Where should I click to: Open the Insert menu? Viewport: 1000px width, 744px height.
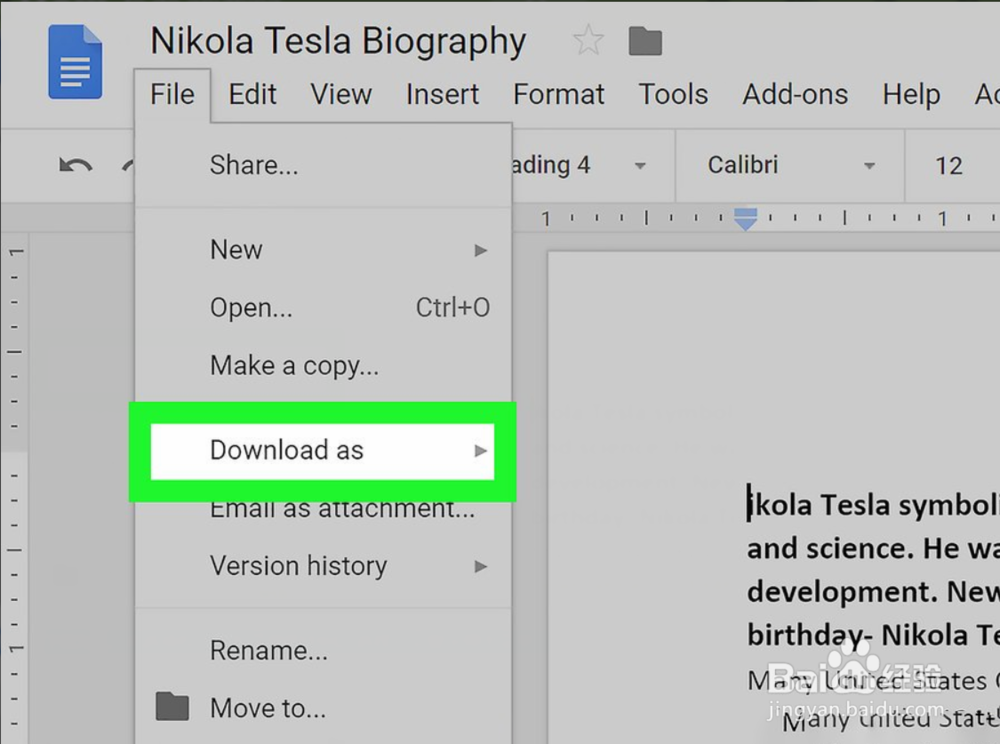click(x=443, y=94)
